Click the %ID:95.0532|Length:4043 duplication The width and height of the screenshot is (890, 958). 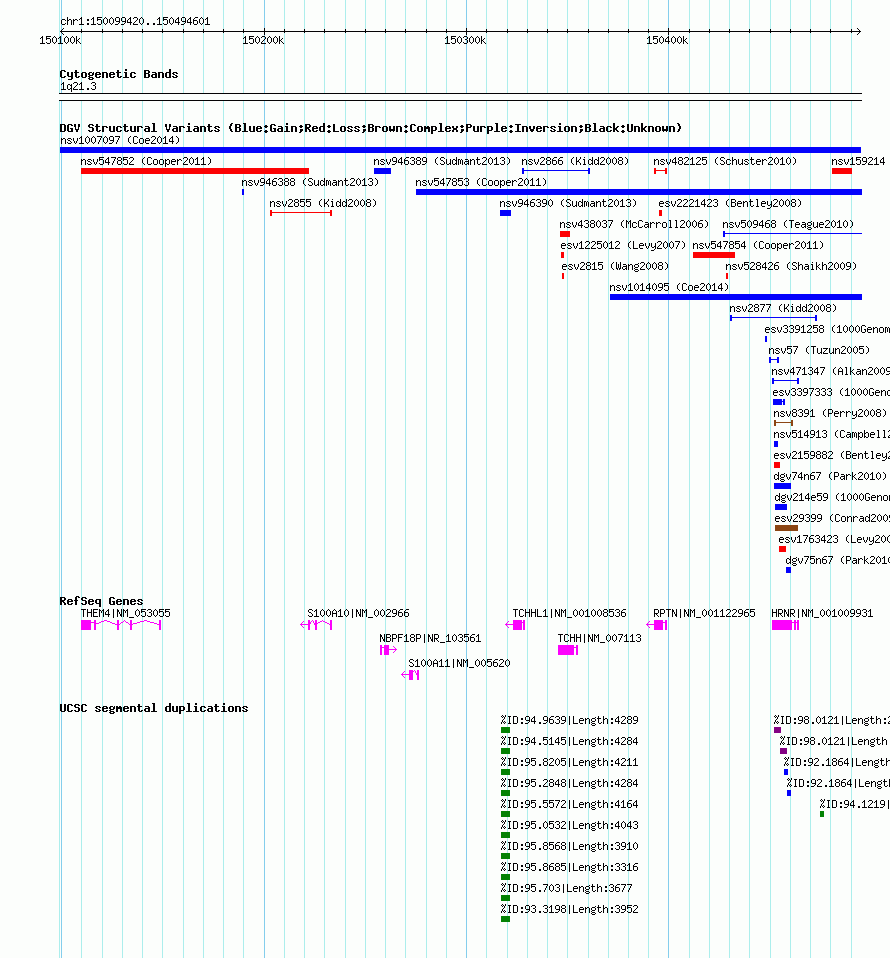(x=569, y=825)
